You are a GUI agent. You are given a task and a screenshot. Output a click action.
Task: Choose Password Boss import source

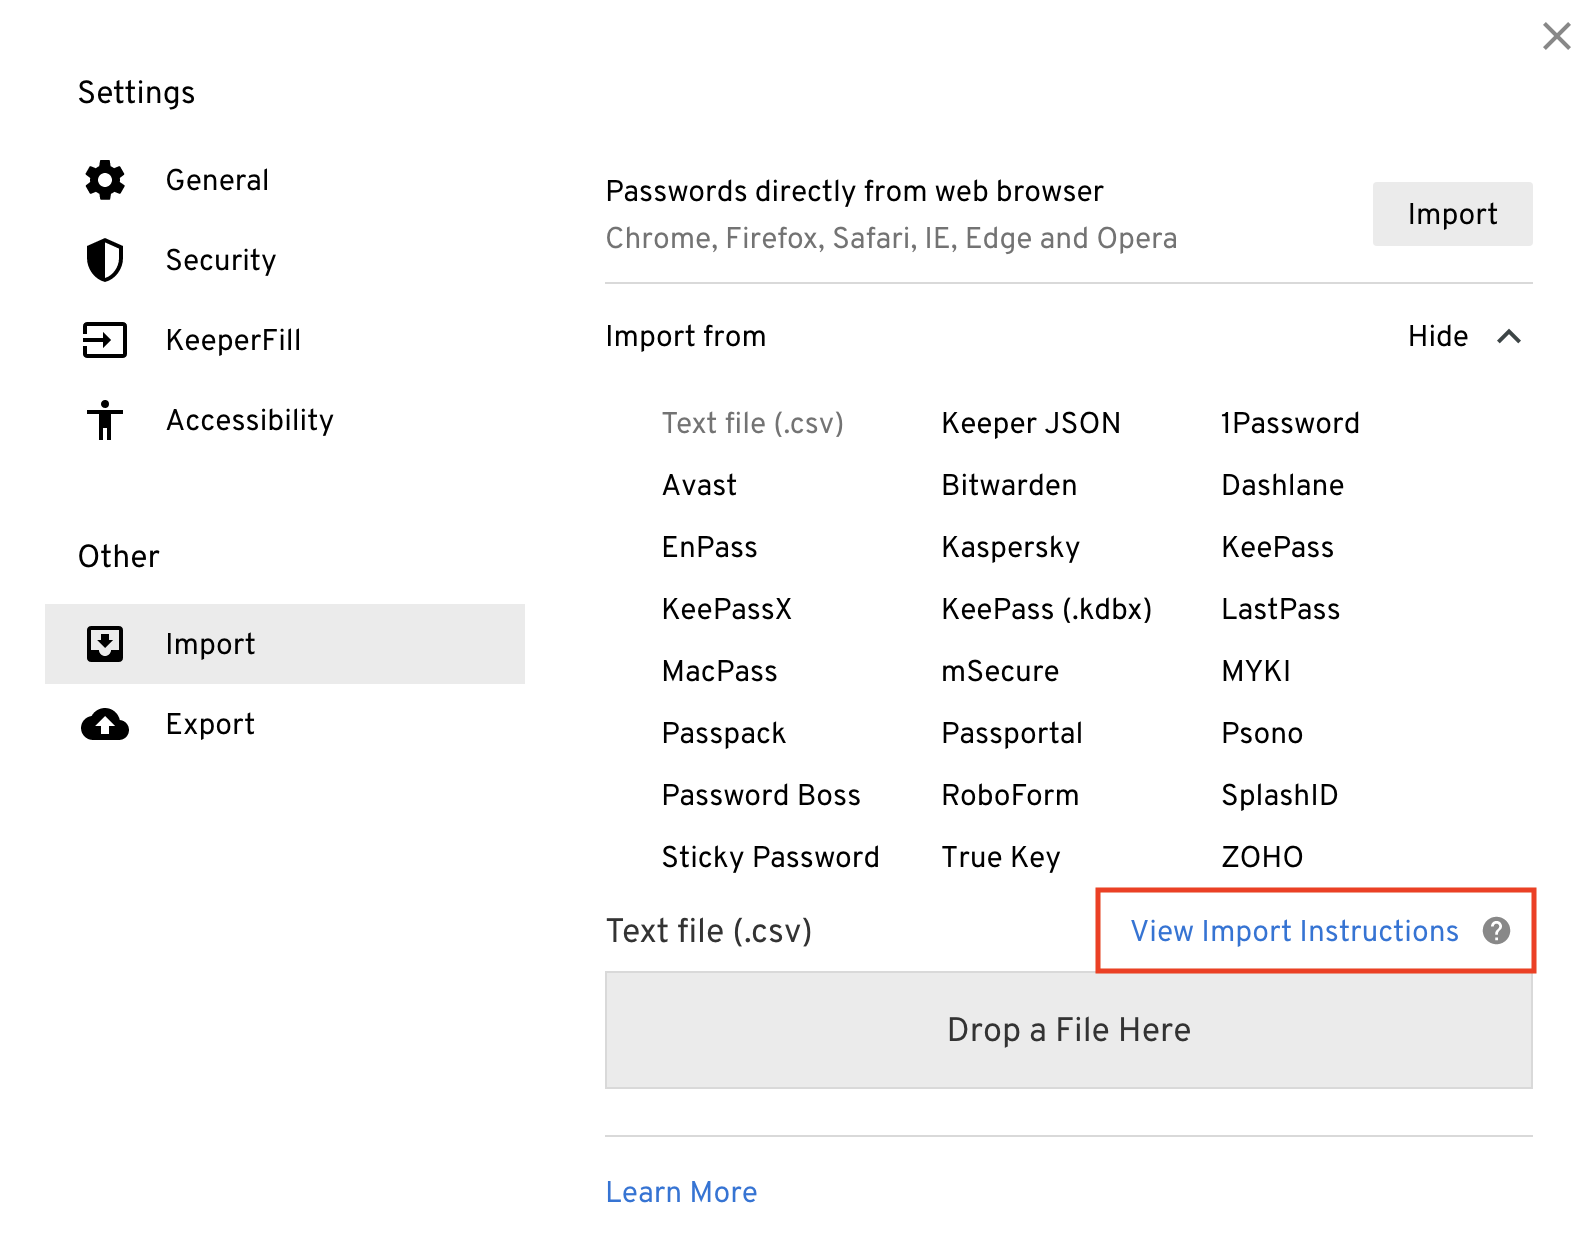761,795
